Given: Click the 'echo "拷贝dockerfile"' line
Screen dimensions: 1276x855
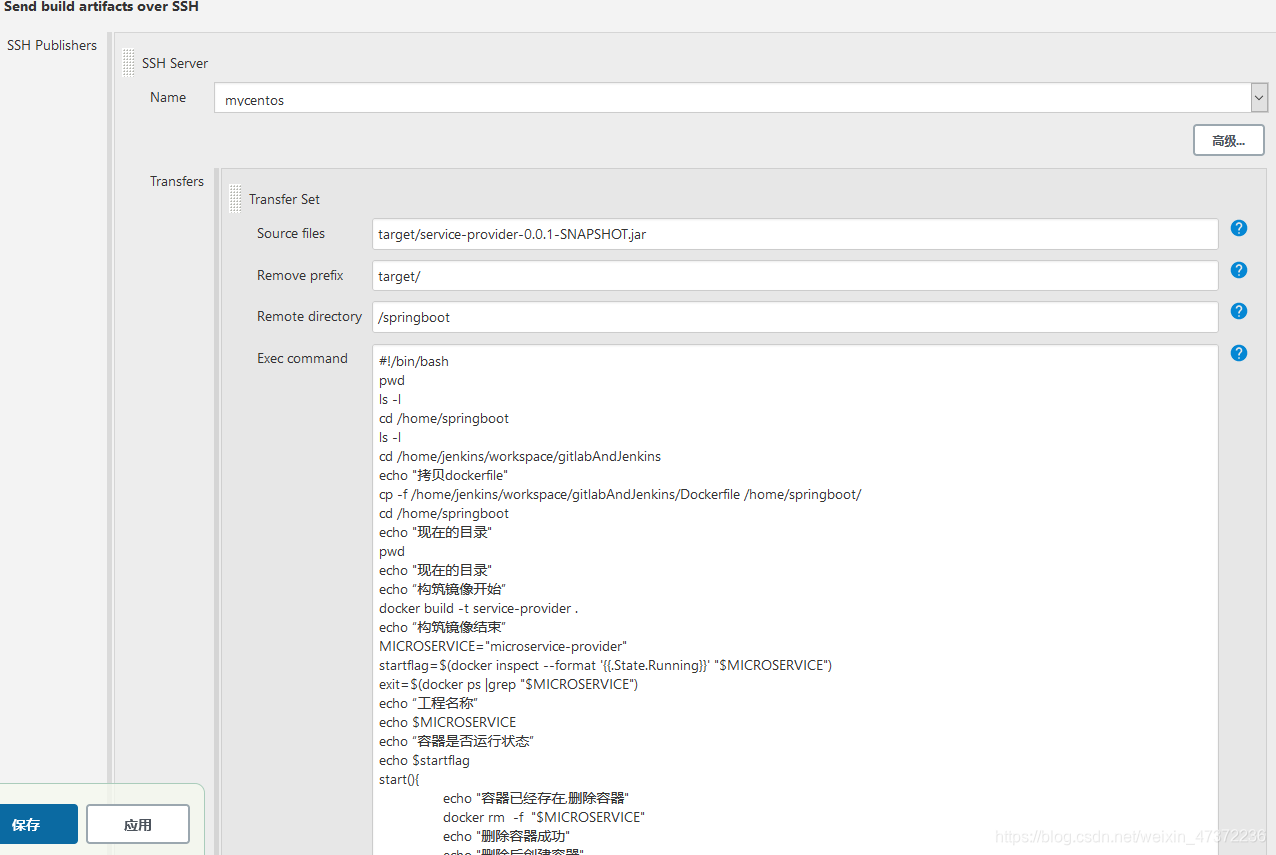Looking at the screenshot, I should pyautogui.click(x=444, y=475).
